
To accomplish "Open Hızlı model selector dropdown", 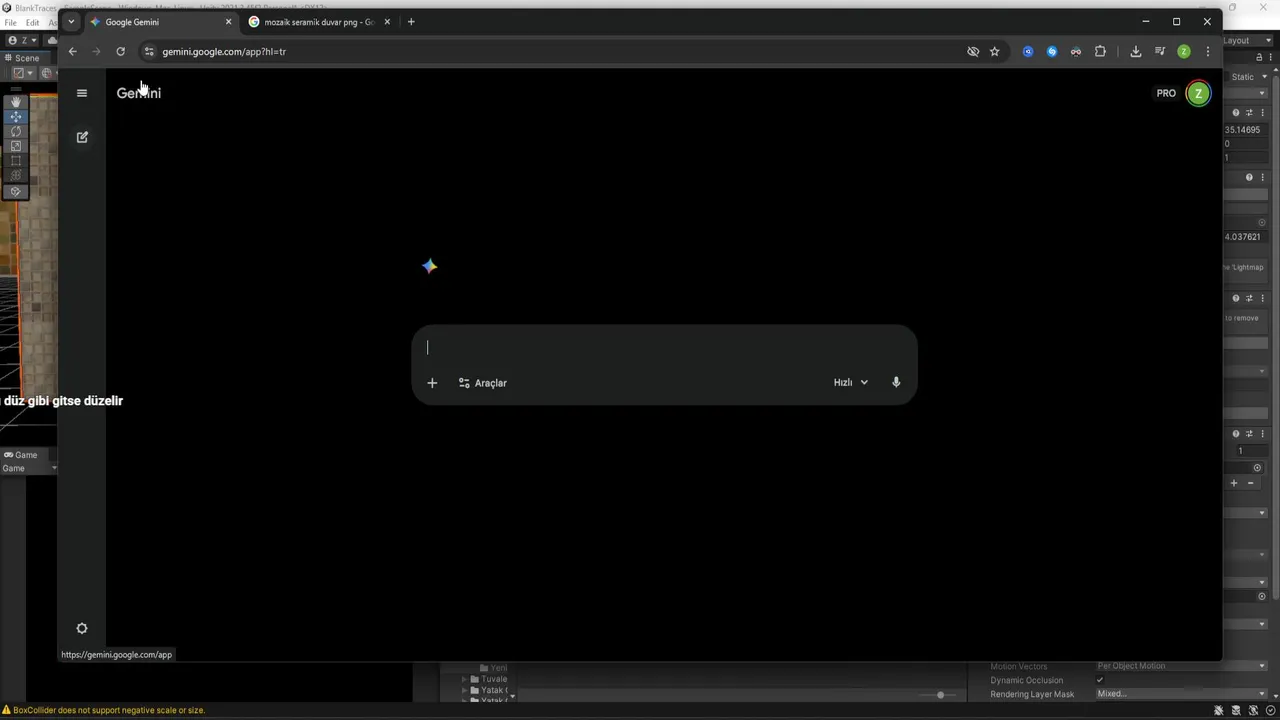I will (851, 382).
